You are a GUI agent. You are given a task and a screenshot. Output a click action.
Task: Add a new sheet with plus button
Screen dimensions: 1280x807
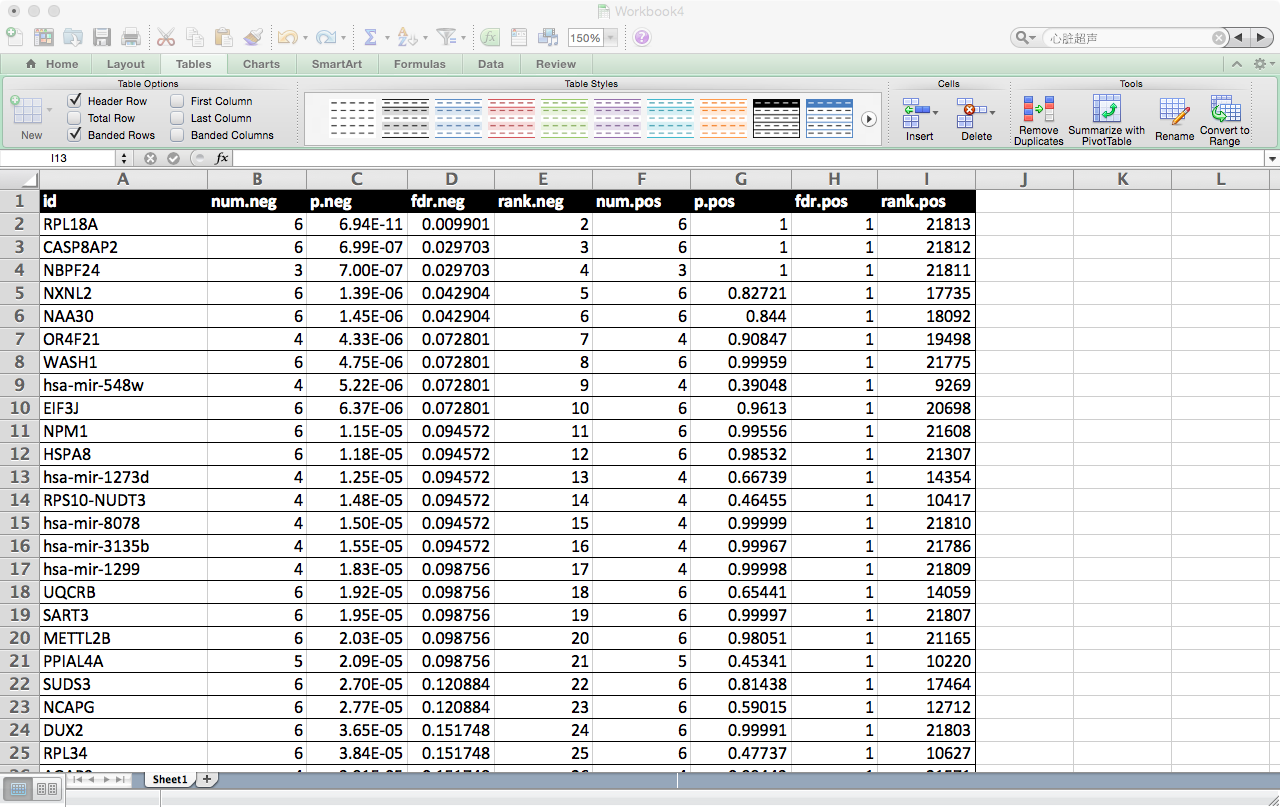(x=207, y=779)
